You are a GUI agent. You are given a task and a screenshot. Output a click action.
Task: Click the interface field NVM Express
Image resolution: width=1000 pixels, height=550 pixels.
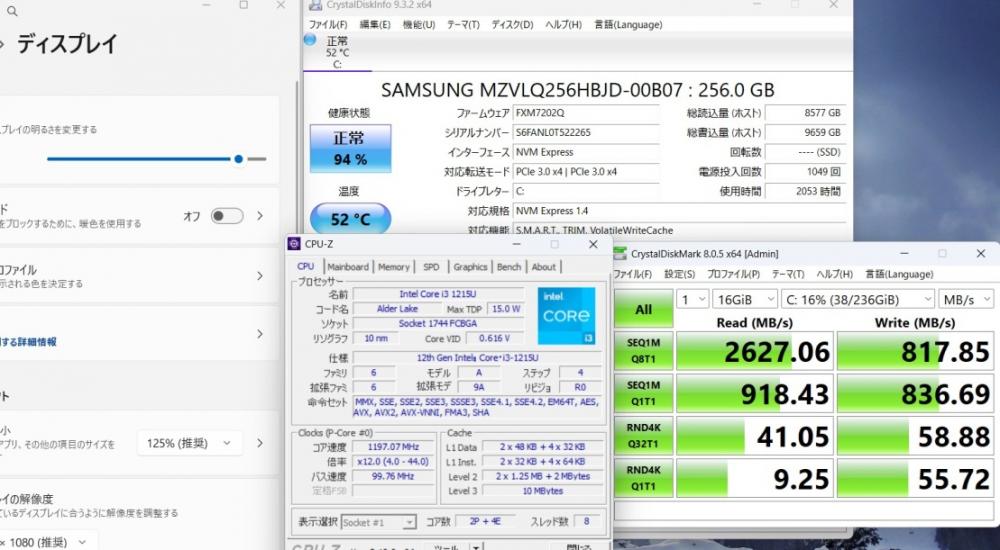click(x=586, y=152)
